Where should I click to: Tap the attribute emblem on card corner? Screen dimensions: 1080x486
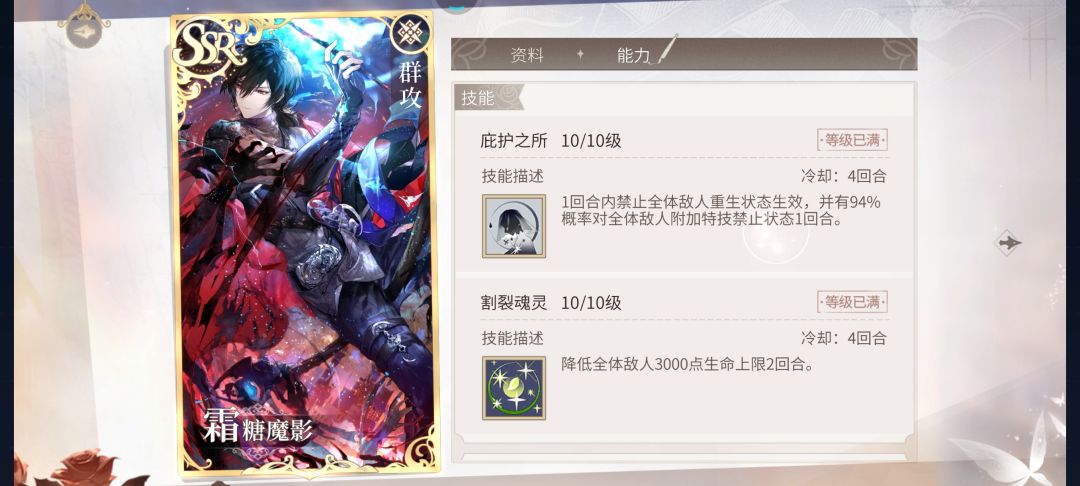pyautogui.click(x=411, y=33)
